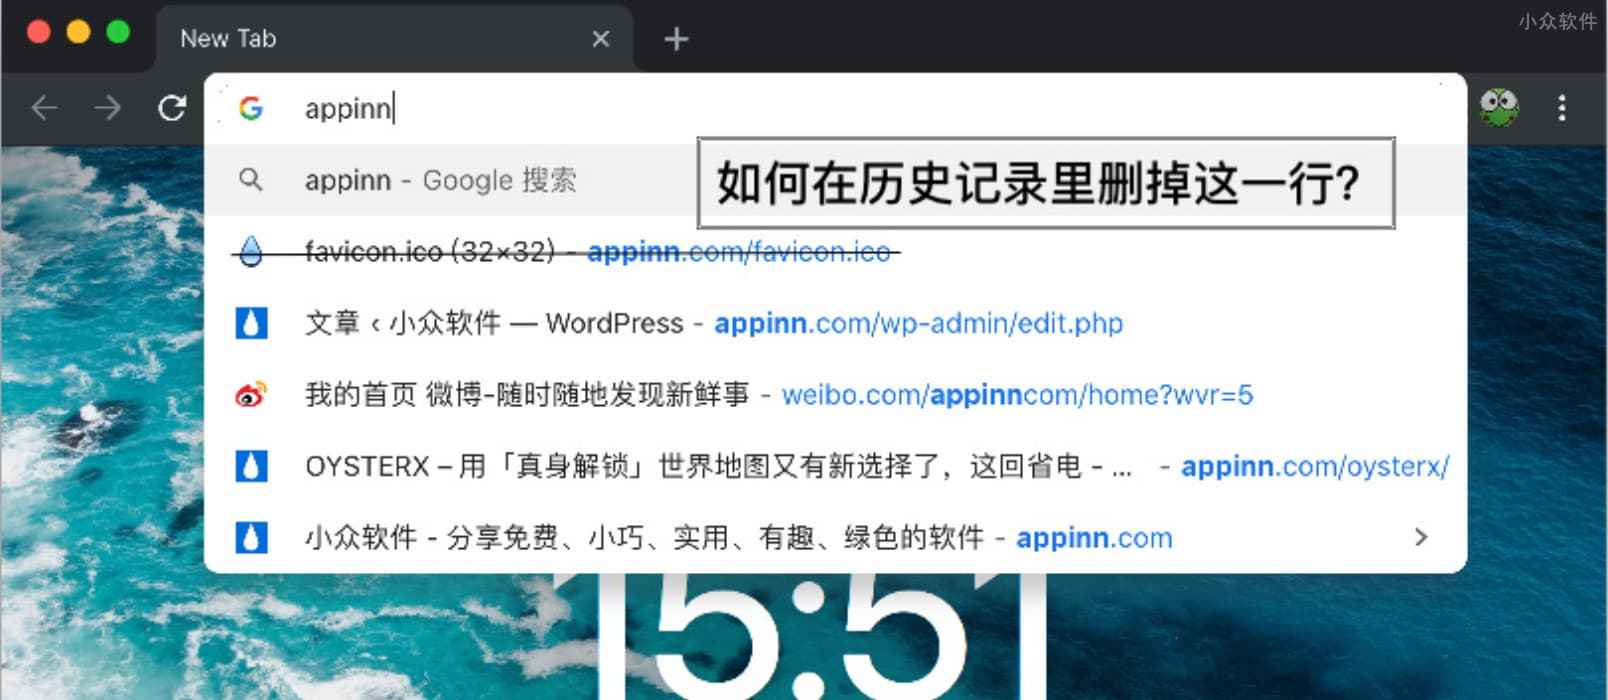1608x700 pixels.
Task: Close the New Tab tab
Action: coord(601,39)
